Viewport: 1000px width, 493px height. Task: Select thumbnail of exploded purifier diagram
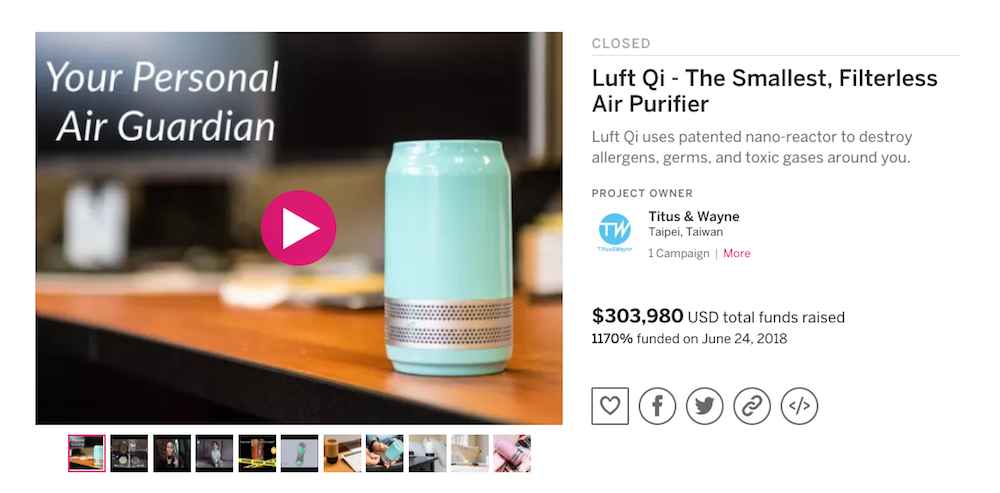coord(300,453)
